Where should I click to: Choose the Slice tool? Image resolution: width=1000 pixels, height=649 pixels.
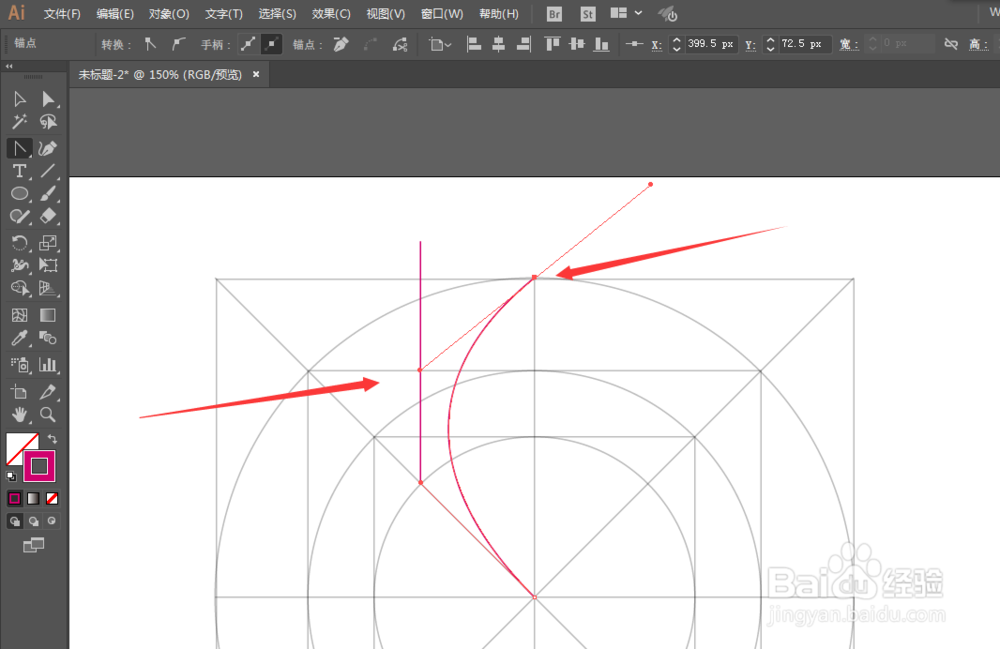pos(48,391)
